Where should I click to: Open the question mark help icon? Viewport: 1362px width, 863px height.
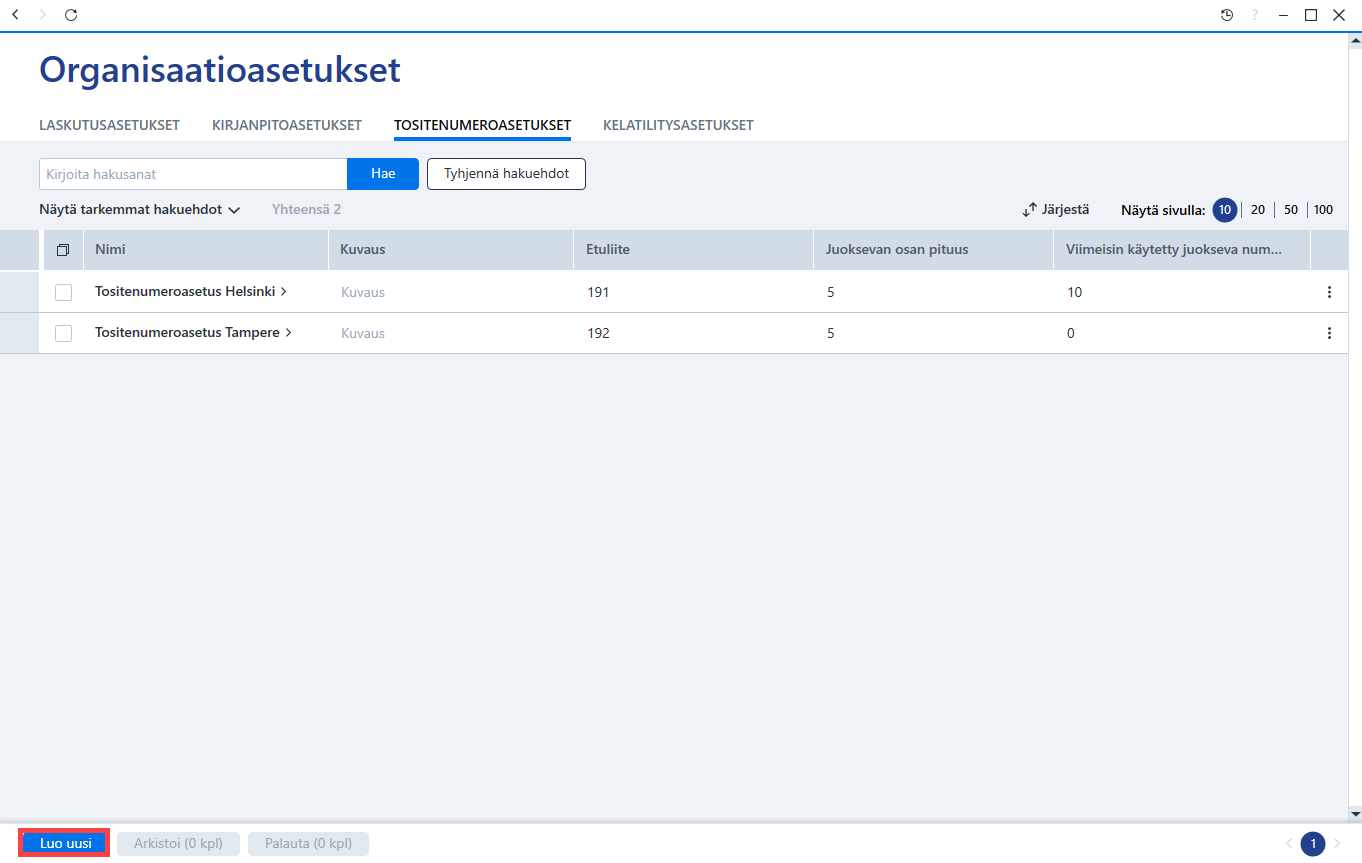pyautogui.click(x=1255, y=15)
